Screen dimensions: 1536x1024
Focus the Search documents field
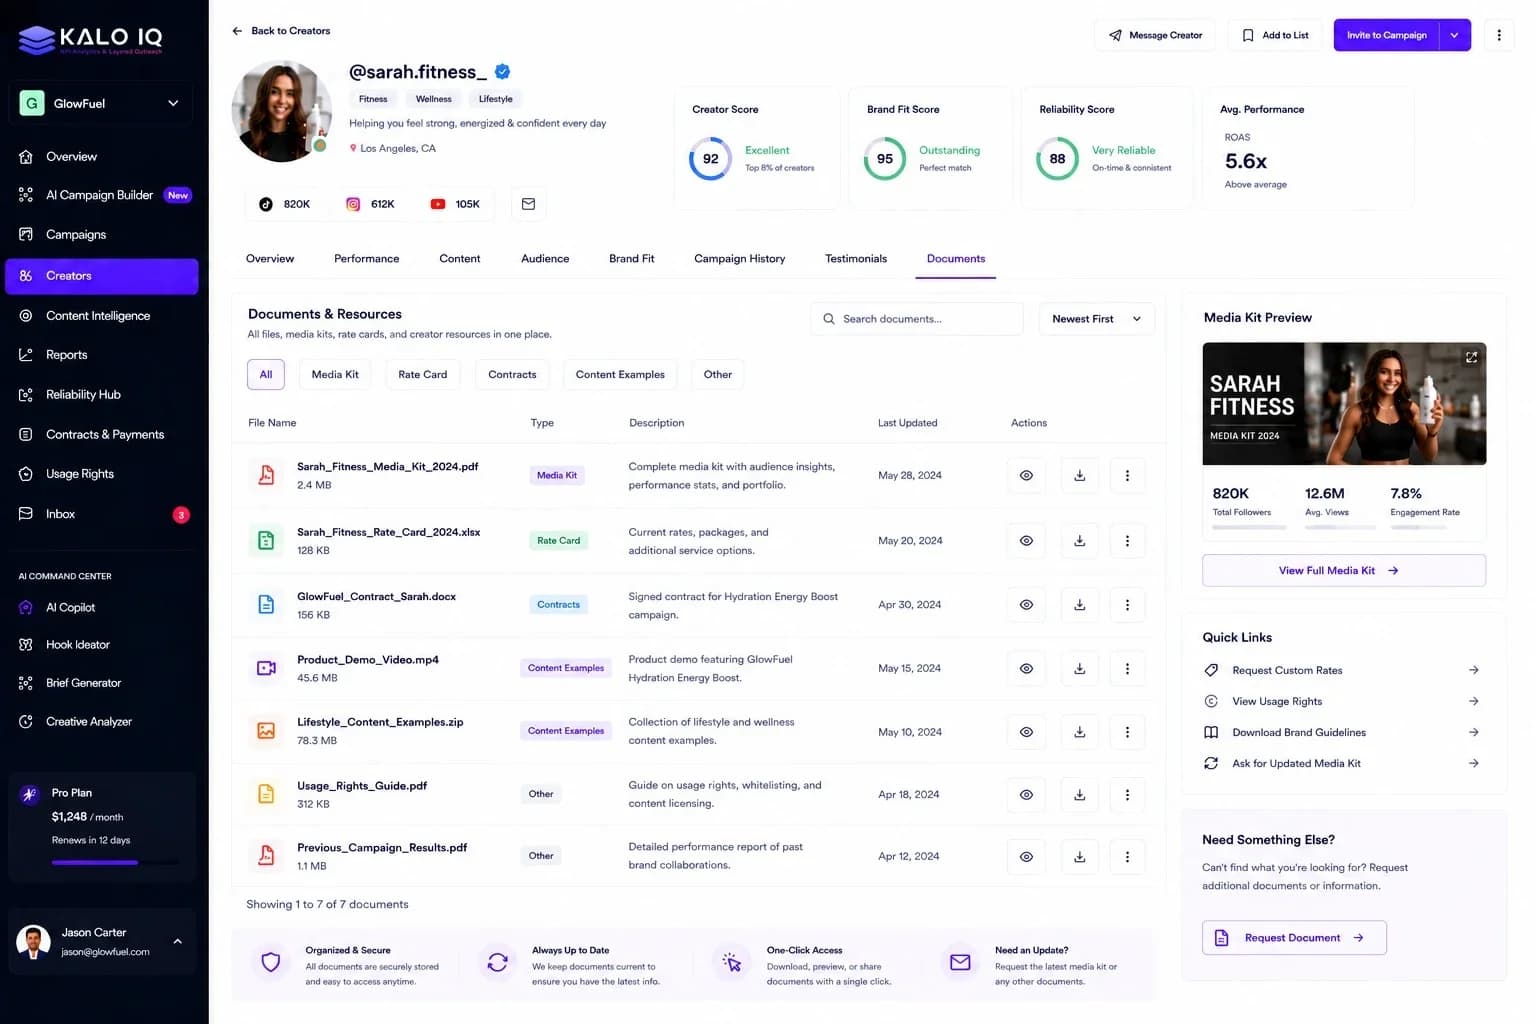click(x=917, y=319)
